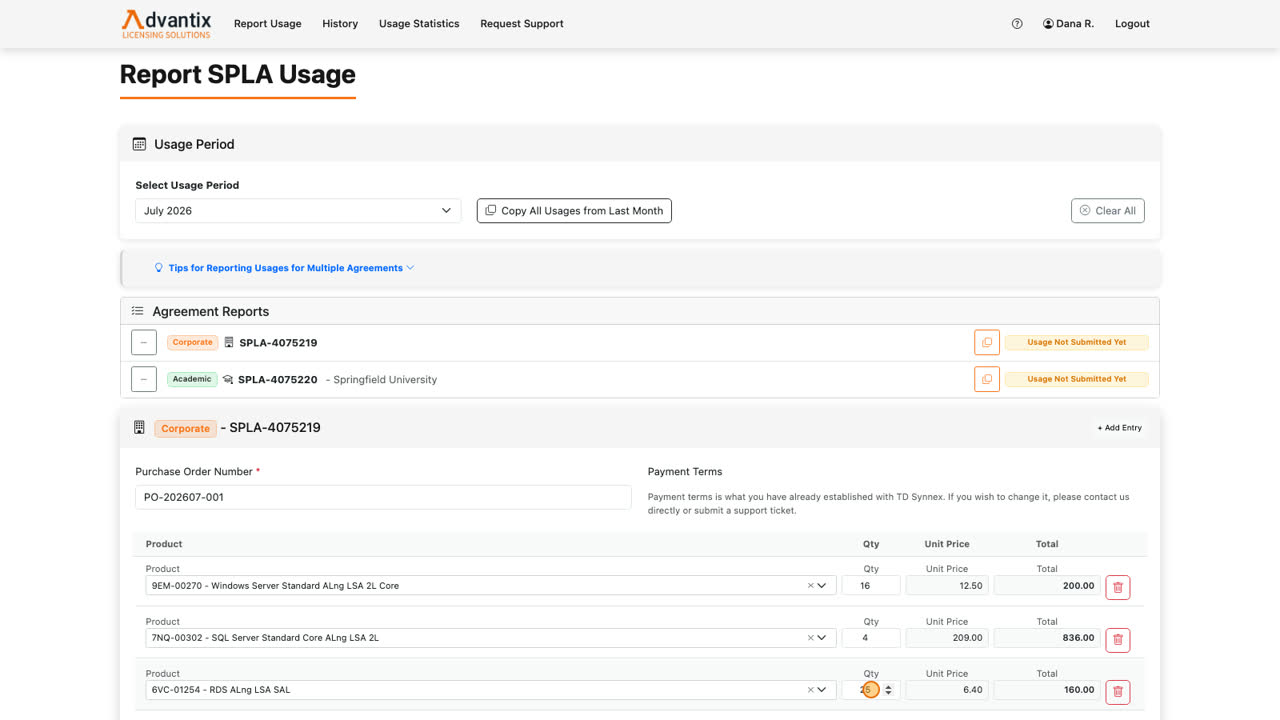Click Usage Not Submitted Yet badge for SPLA-4075219
The width and height of the screenshot is (1280, 720).
tap(1077, 342)
